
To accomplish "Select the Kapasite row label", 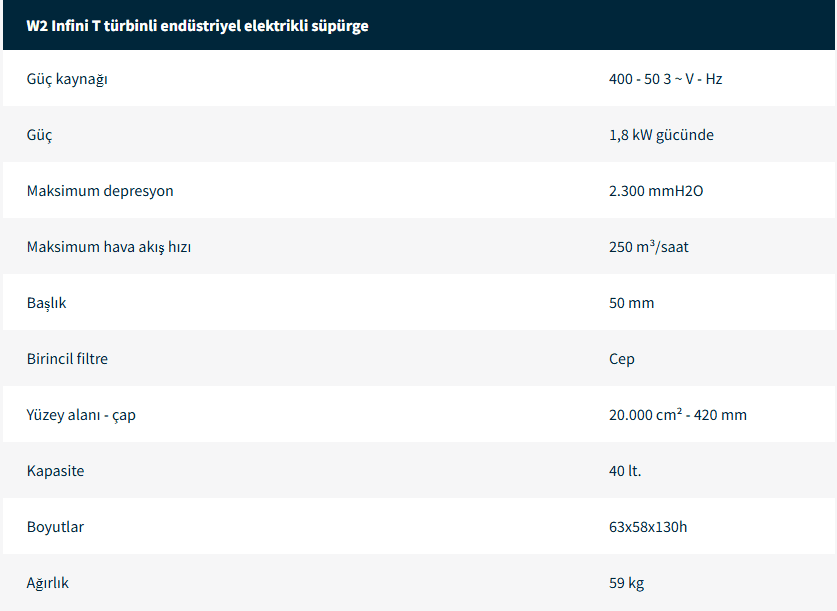I will (x=56, y=471).
